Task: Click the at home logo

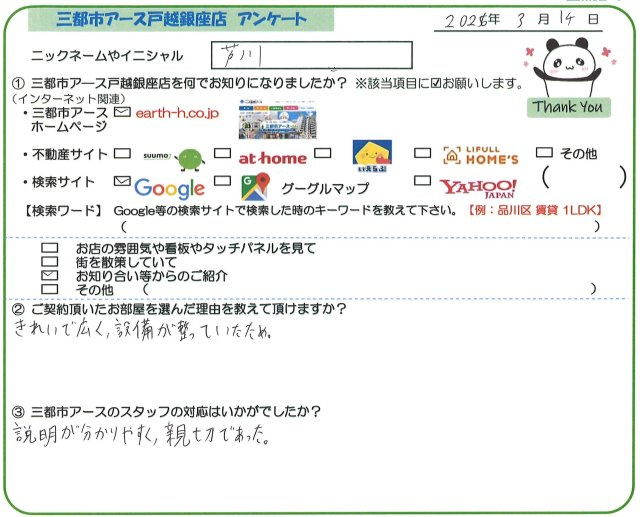Action: click(273, 158)
